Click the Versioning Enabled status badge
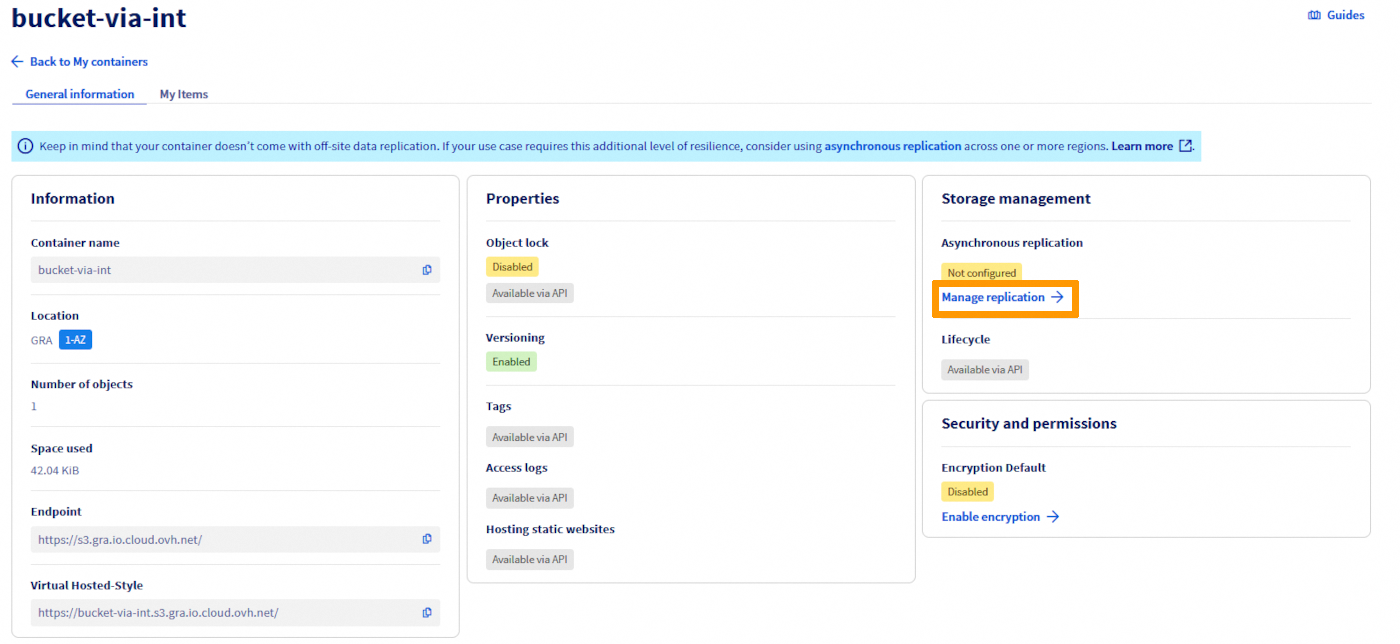Viewport: 1400px width, 644px height. [x=511, y=361]
